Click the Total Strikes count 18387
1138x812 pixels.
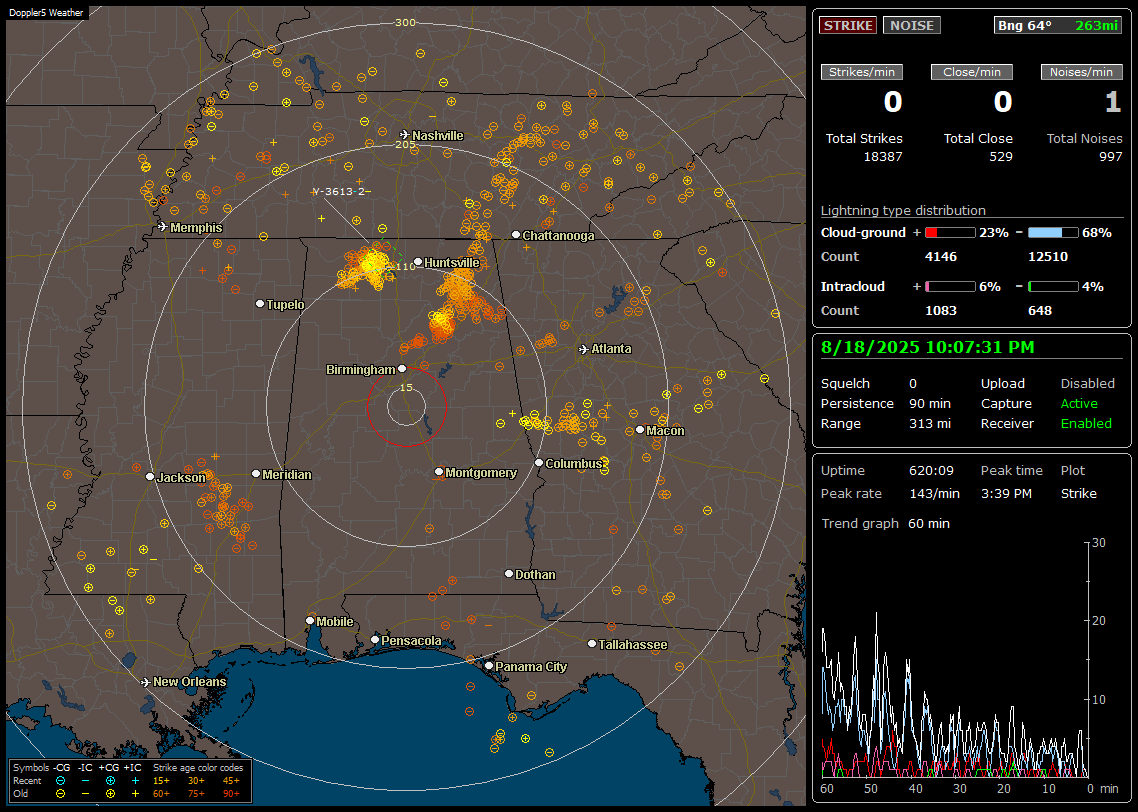click(883, 157)
